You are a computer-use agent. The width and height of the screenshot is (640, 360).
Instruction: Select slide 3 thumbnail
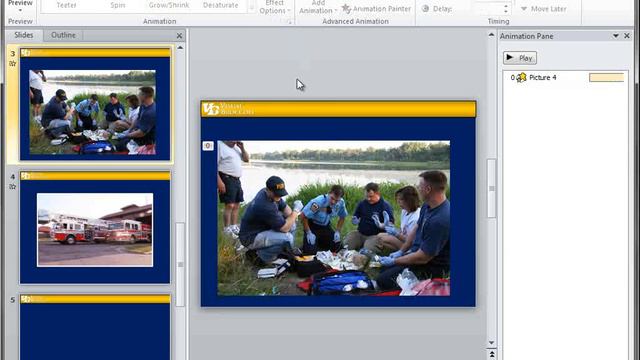click(x=95, y=104)
